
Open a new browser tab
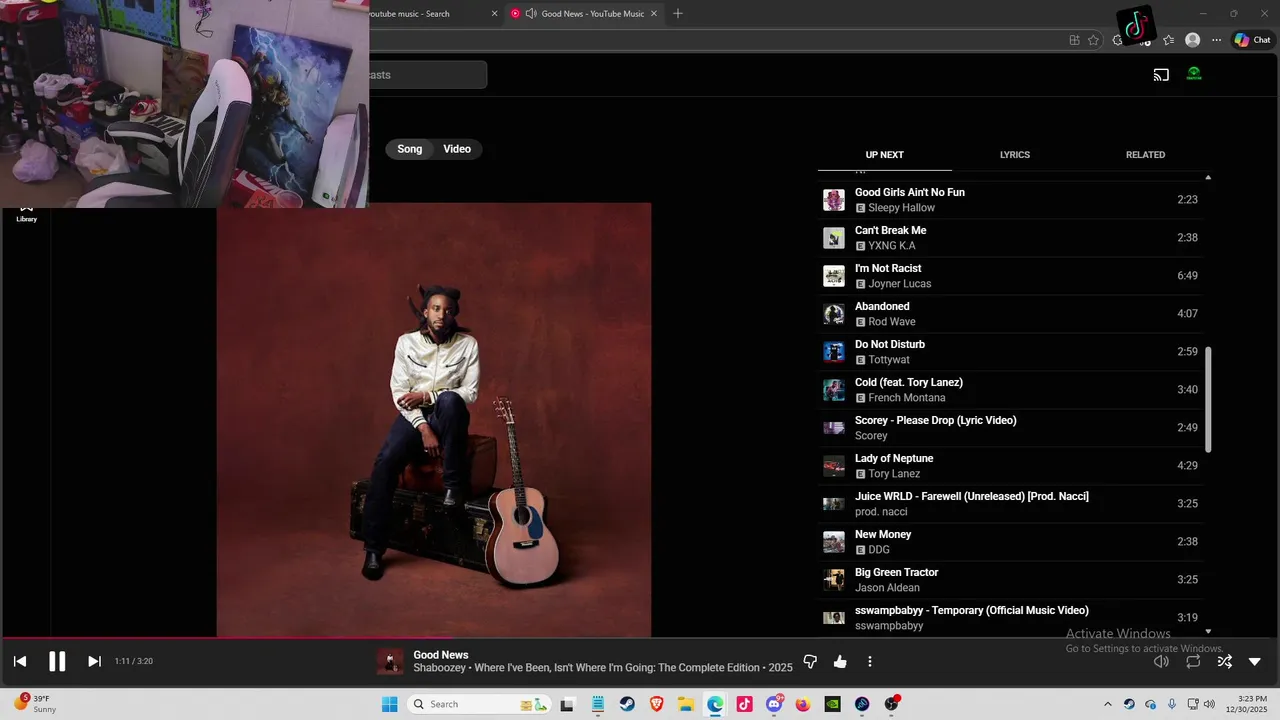678,13
